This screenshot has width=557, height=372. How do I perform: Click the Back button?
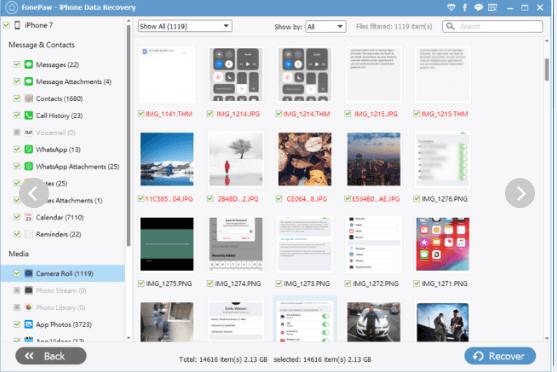51,356
